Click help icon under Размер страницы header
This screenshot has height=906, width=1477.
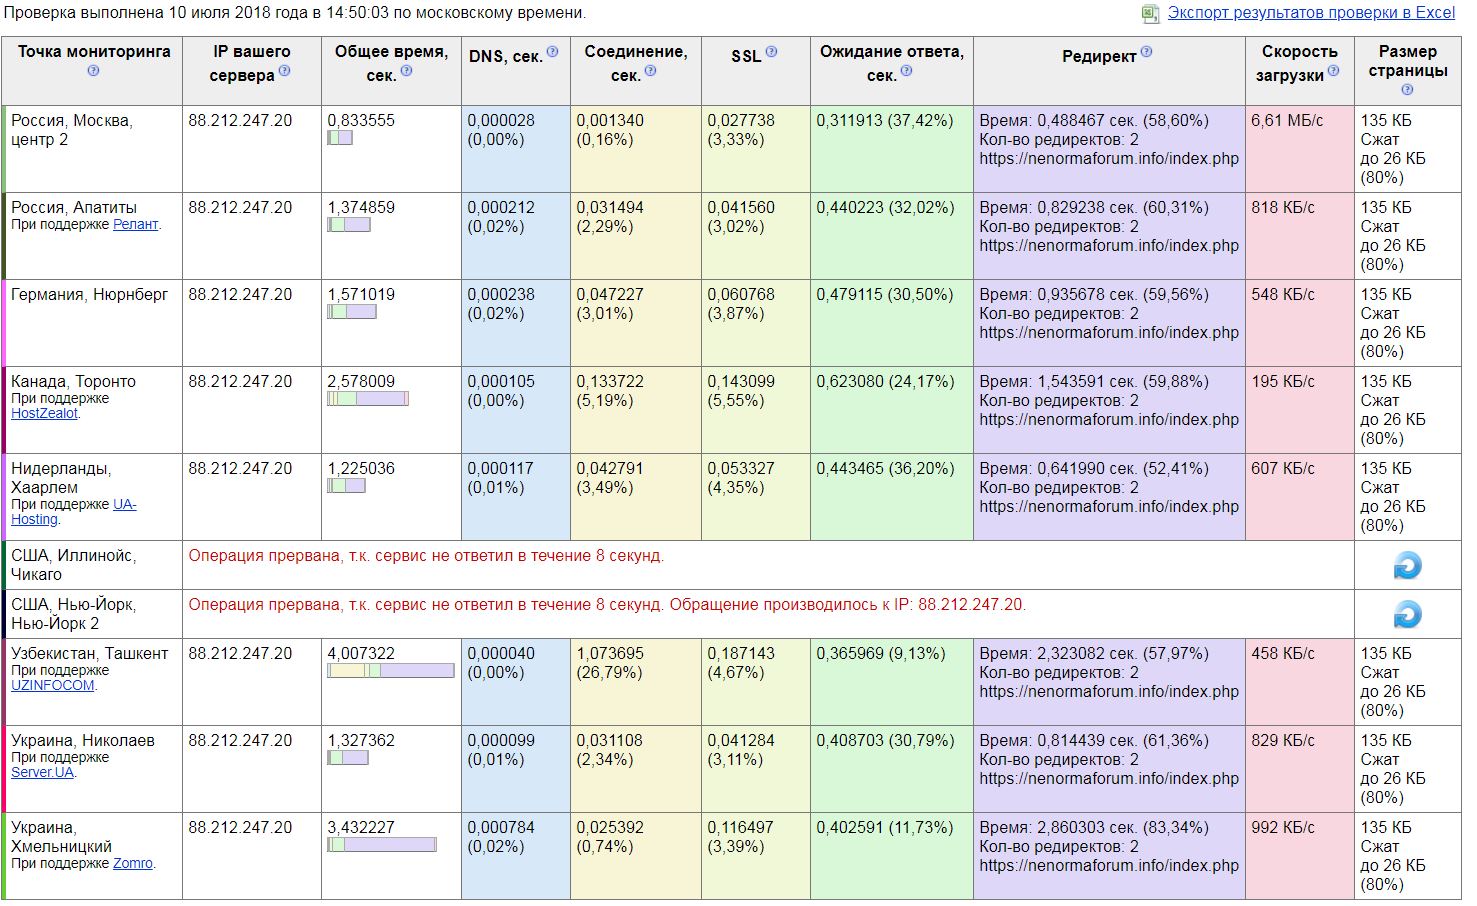[1407, 90]
